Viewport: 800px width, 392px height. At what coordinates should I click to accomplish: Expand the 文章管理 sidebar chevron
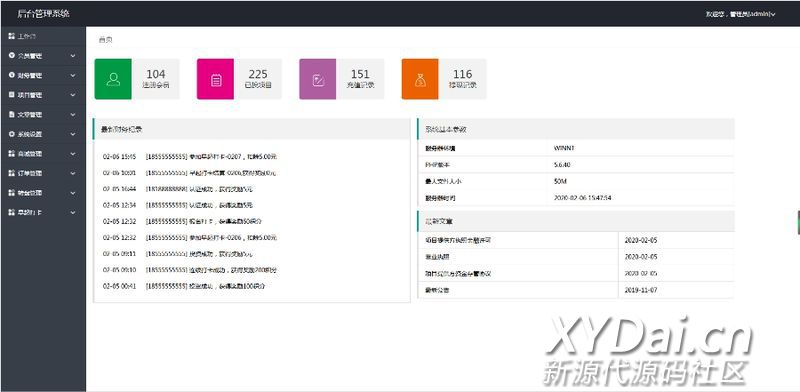(73, 114)
